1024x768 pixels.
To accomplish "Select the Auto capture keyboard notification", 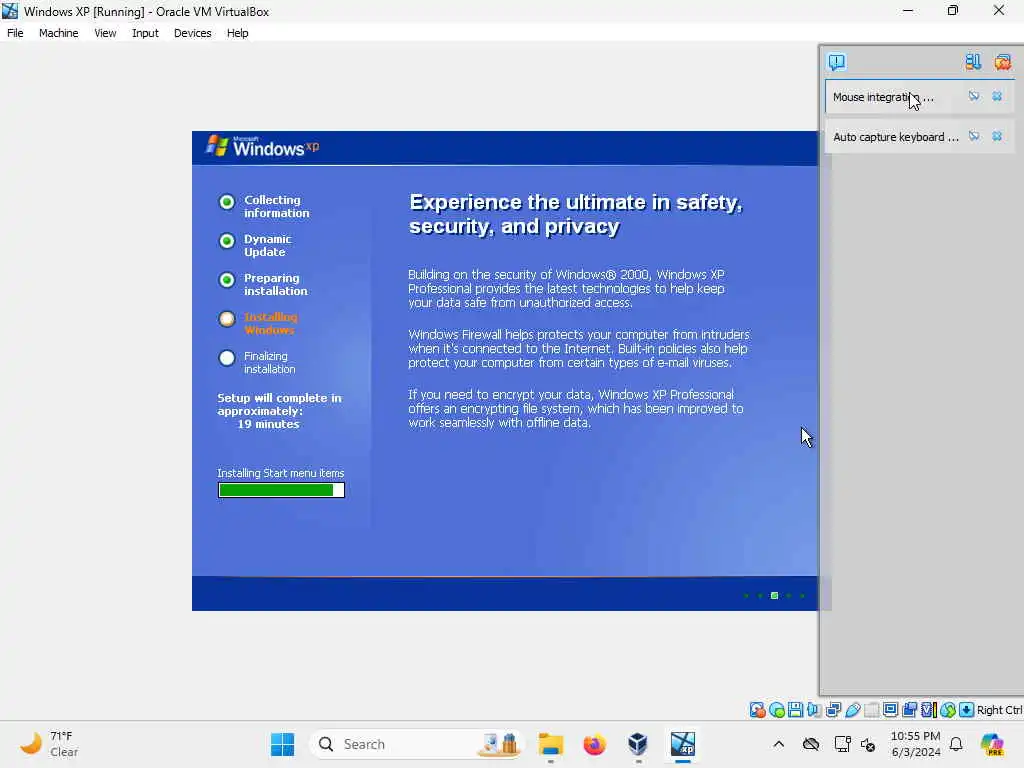I will 920,136.
